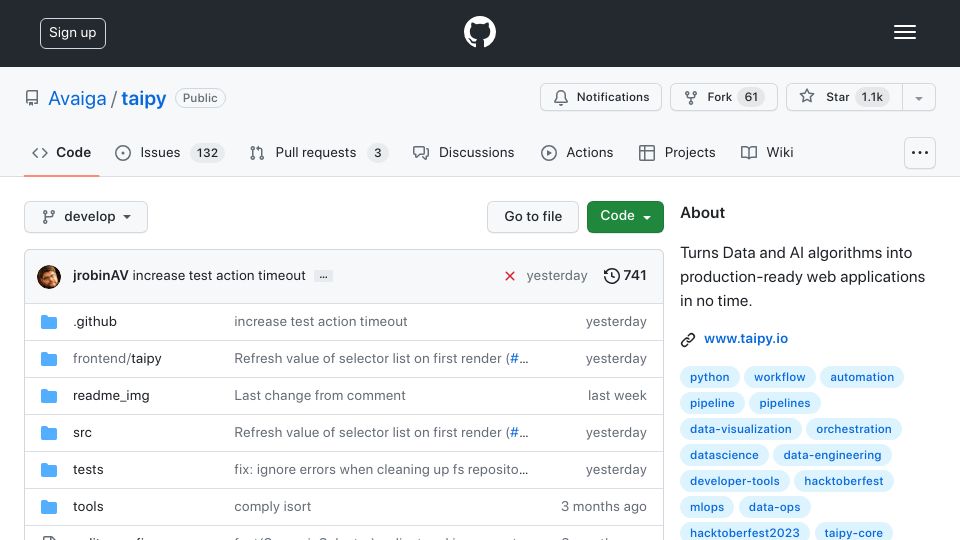Expand the Star list dropdown arrow
960x540 pixels.
click(918, 97)
